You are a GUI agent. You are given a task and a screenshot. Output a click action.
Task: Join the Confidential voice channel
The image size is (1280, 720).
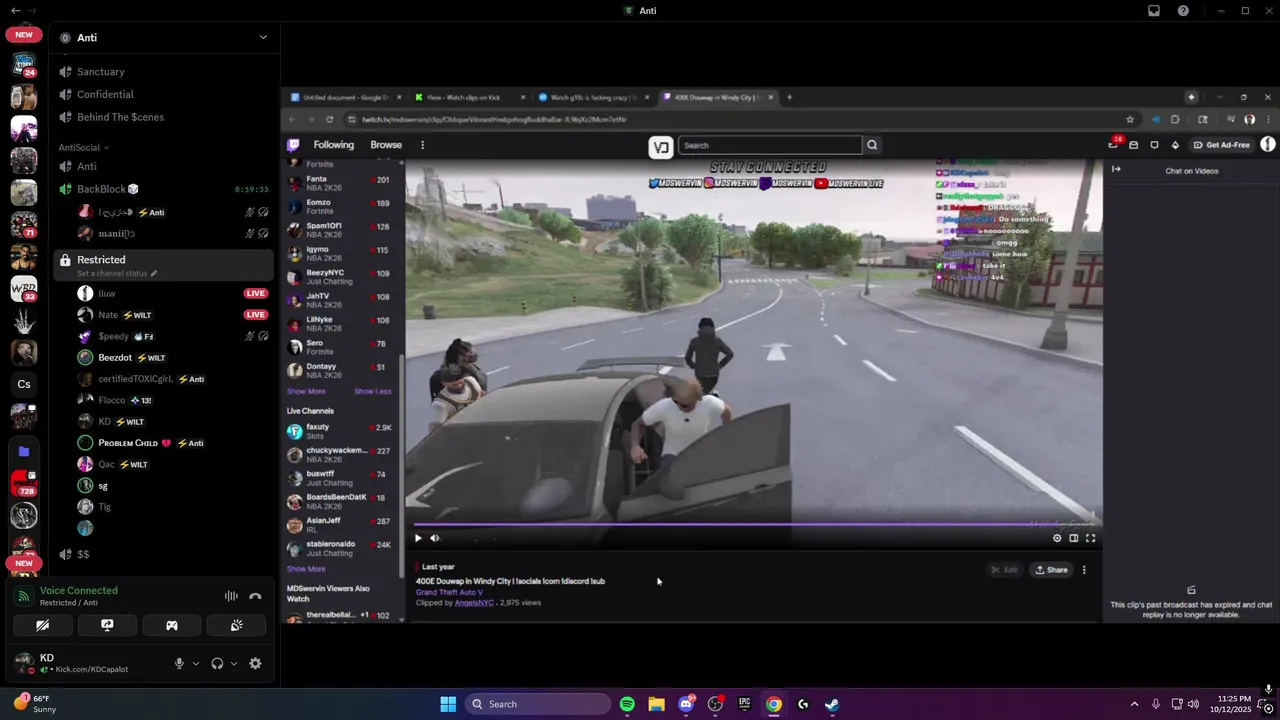pyautogui.click(x=163, y=94)
